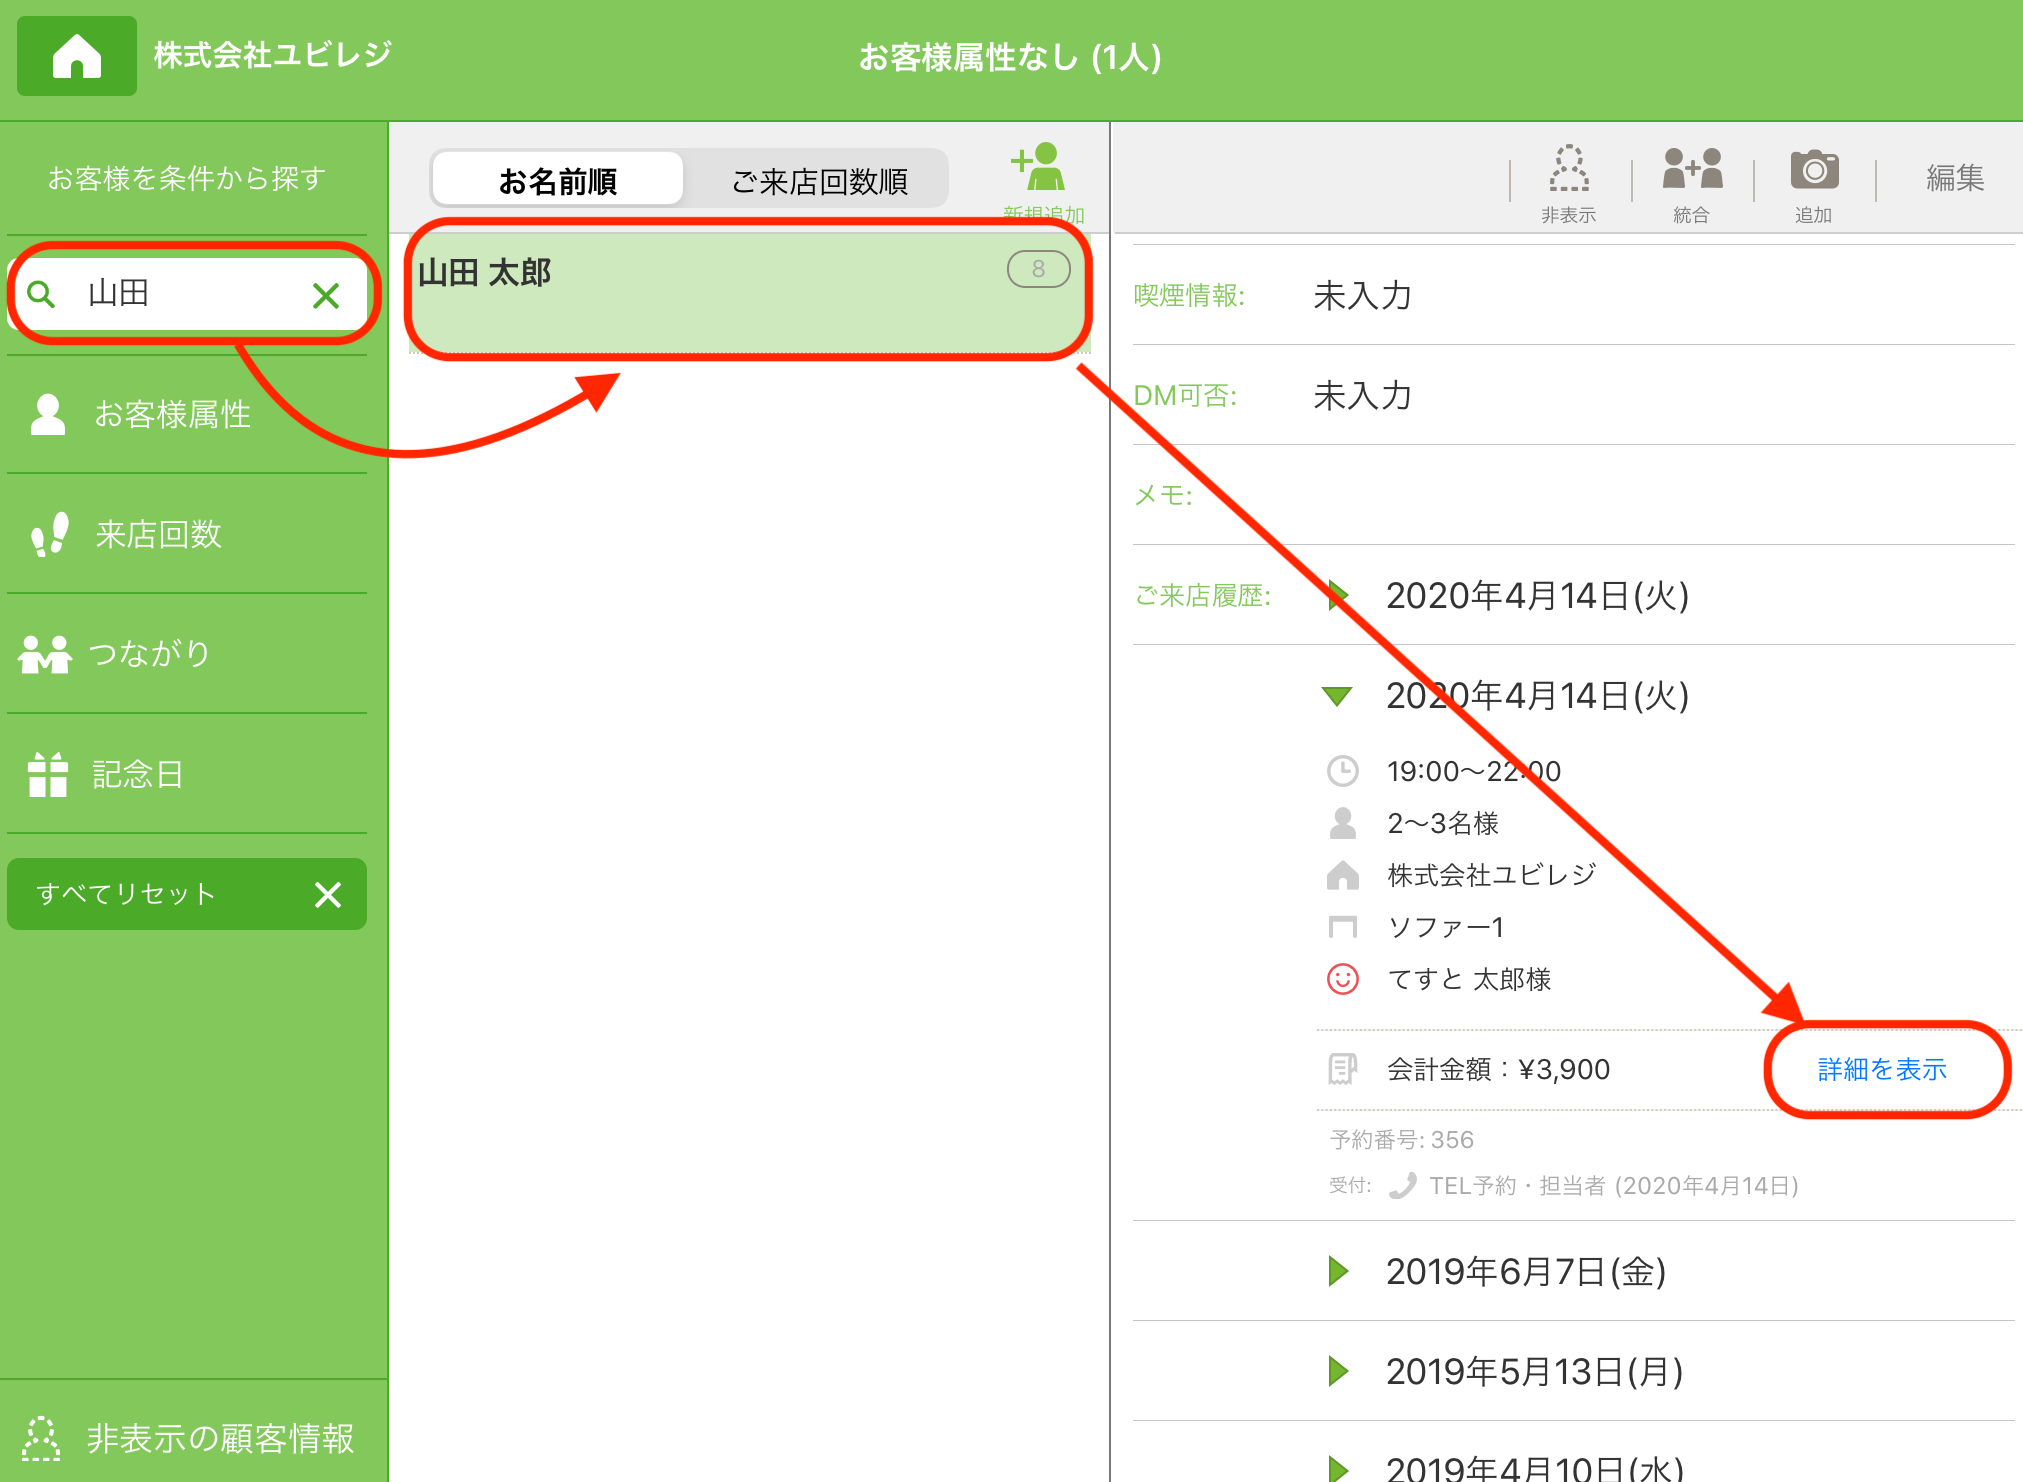Expand first 2020年4月14日(火) visit entry
This screenshot has height=1482, width=2023.
[1338, 596]
